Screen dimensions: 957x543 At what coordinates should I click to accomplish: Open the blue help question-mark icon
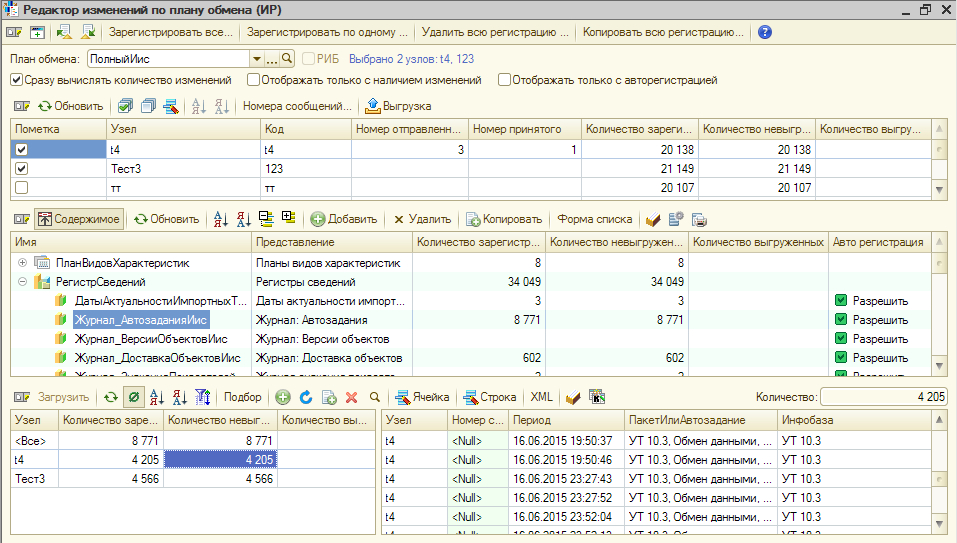point(765,32)
